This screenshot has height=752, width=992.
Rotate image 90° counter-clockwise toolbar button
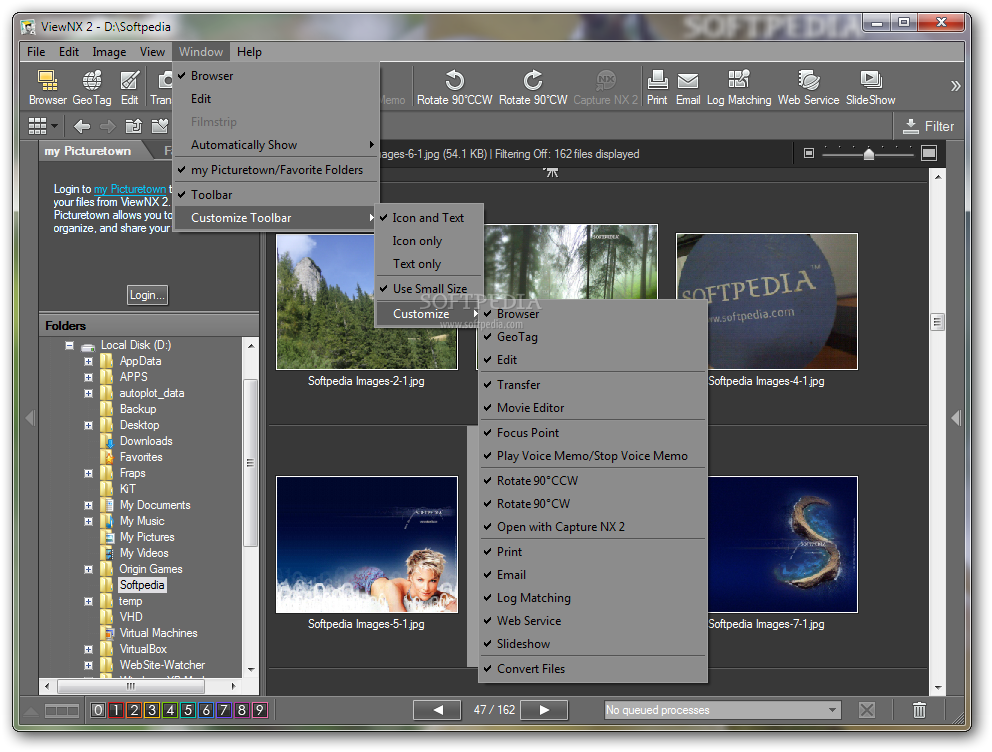pos(454,87)
